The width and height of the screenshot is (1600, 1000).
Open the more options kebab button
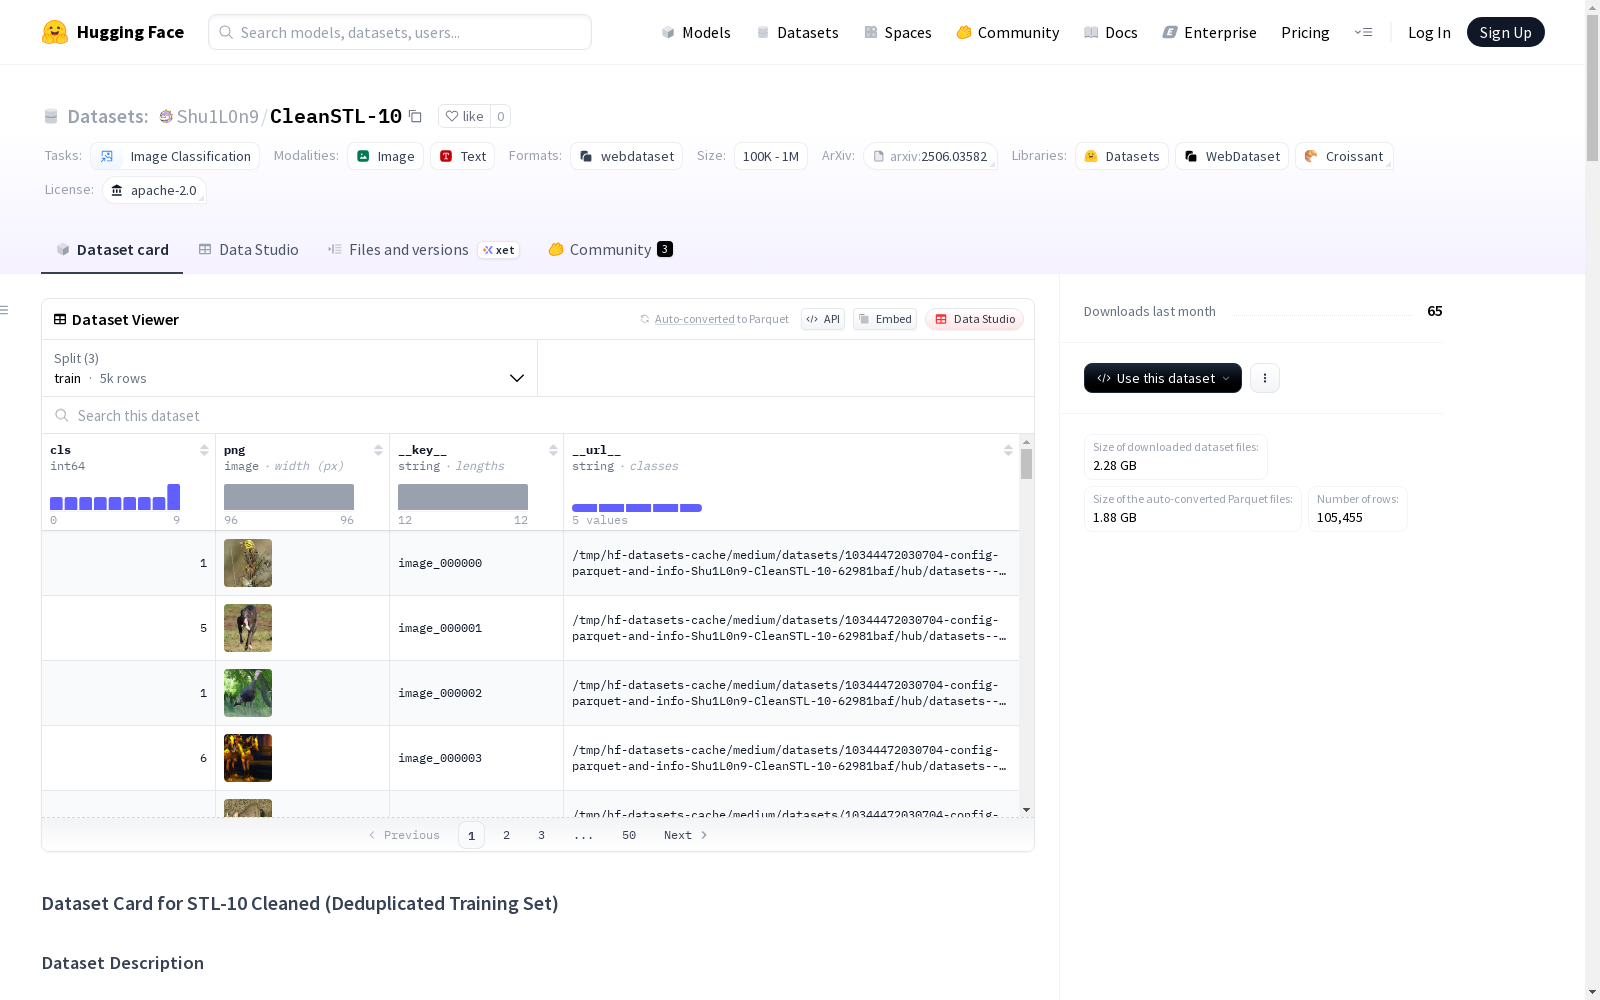click(x=1265, y=378)
